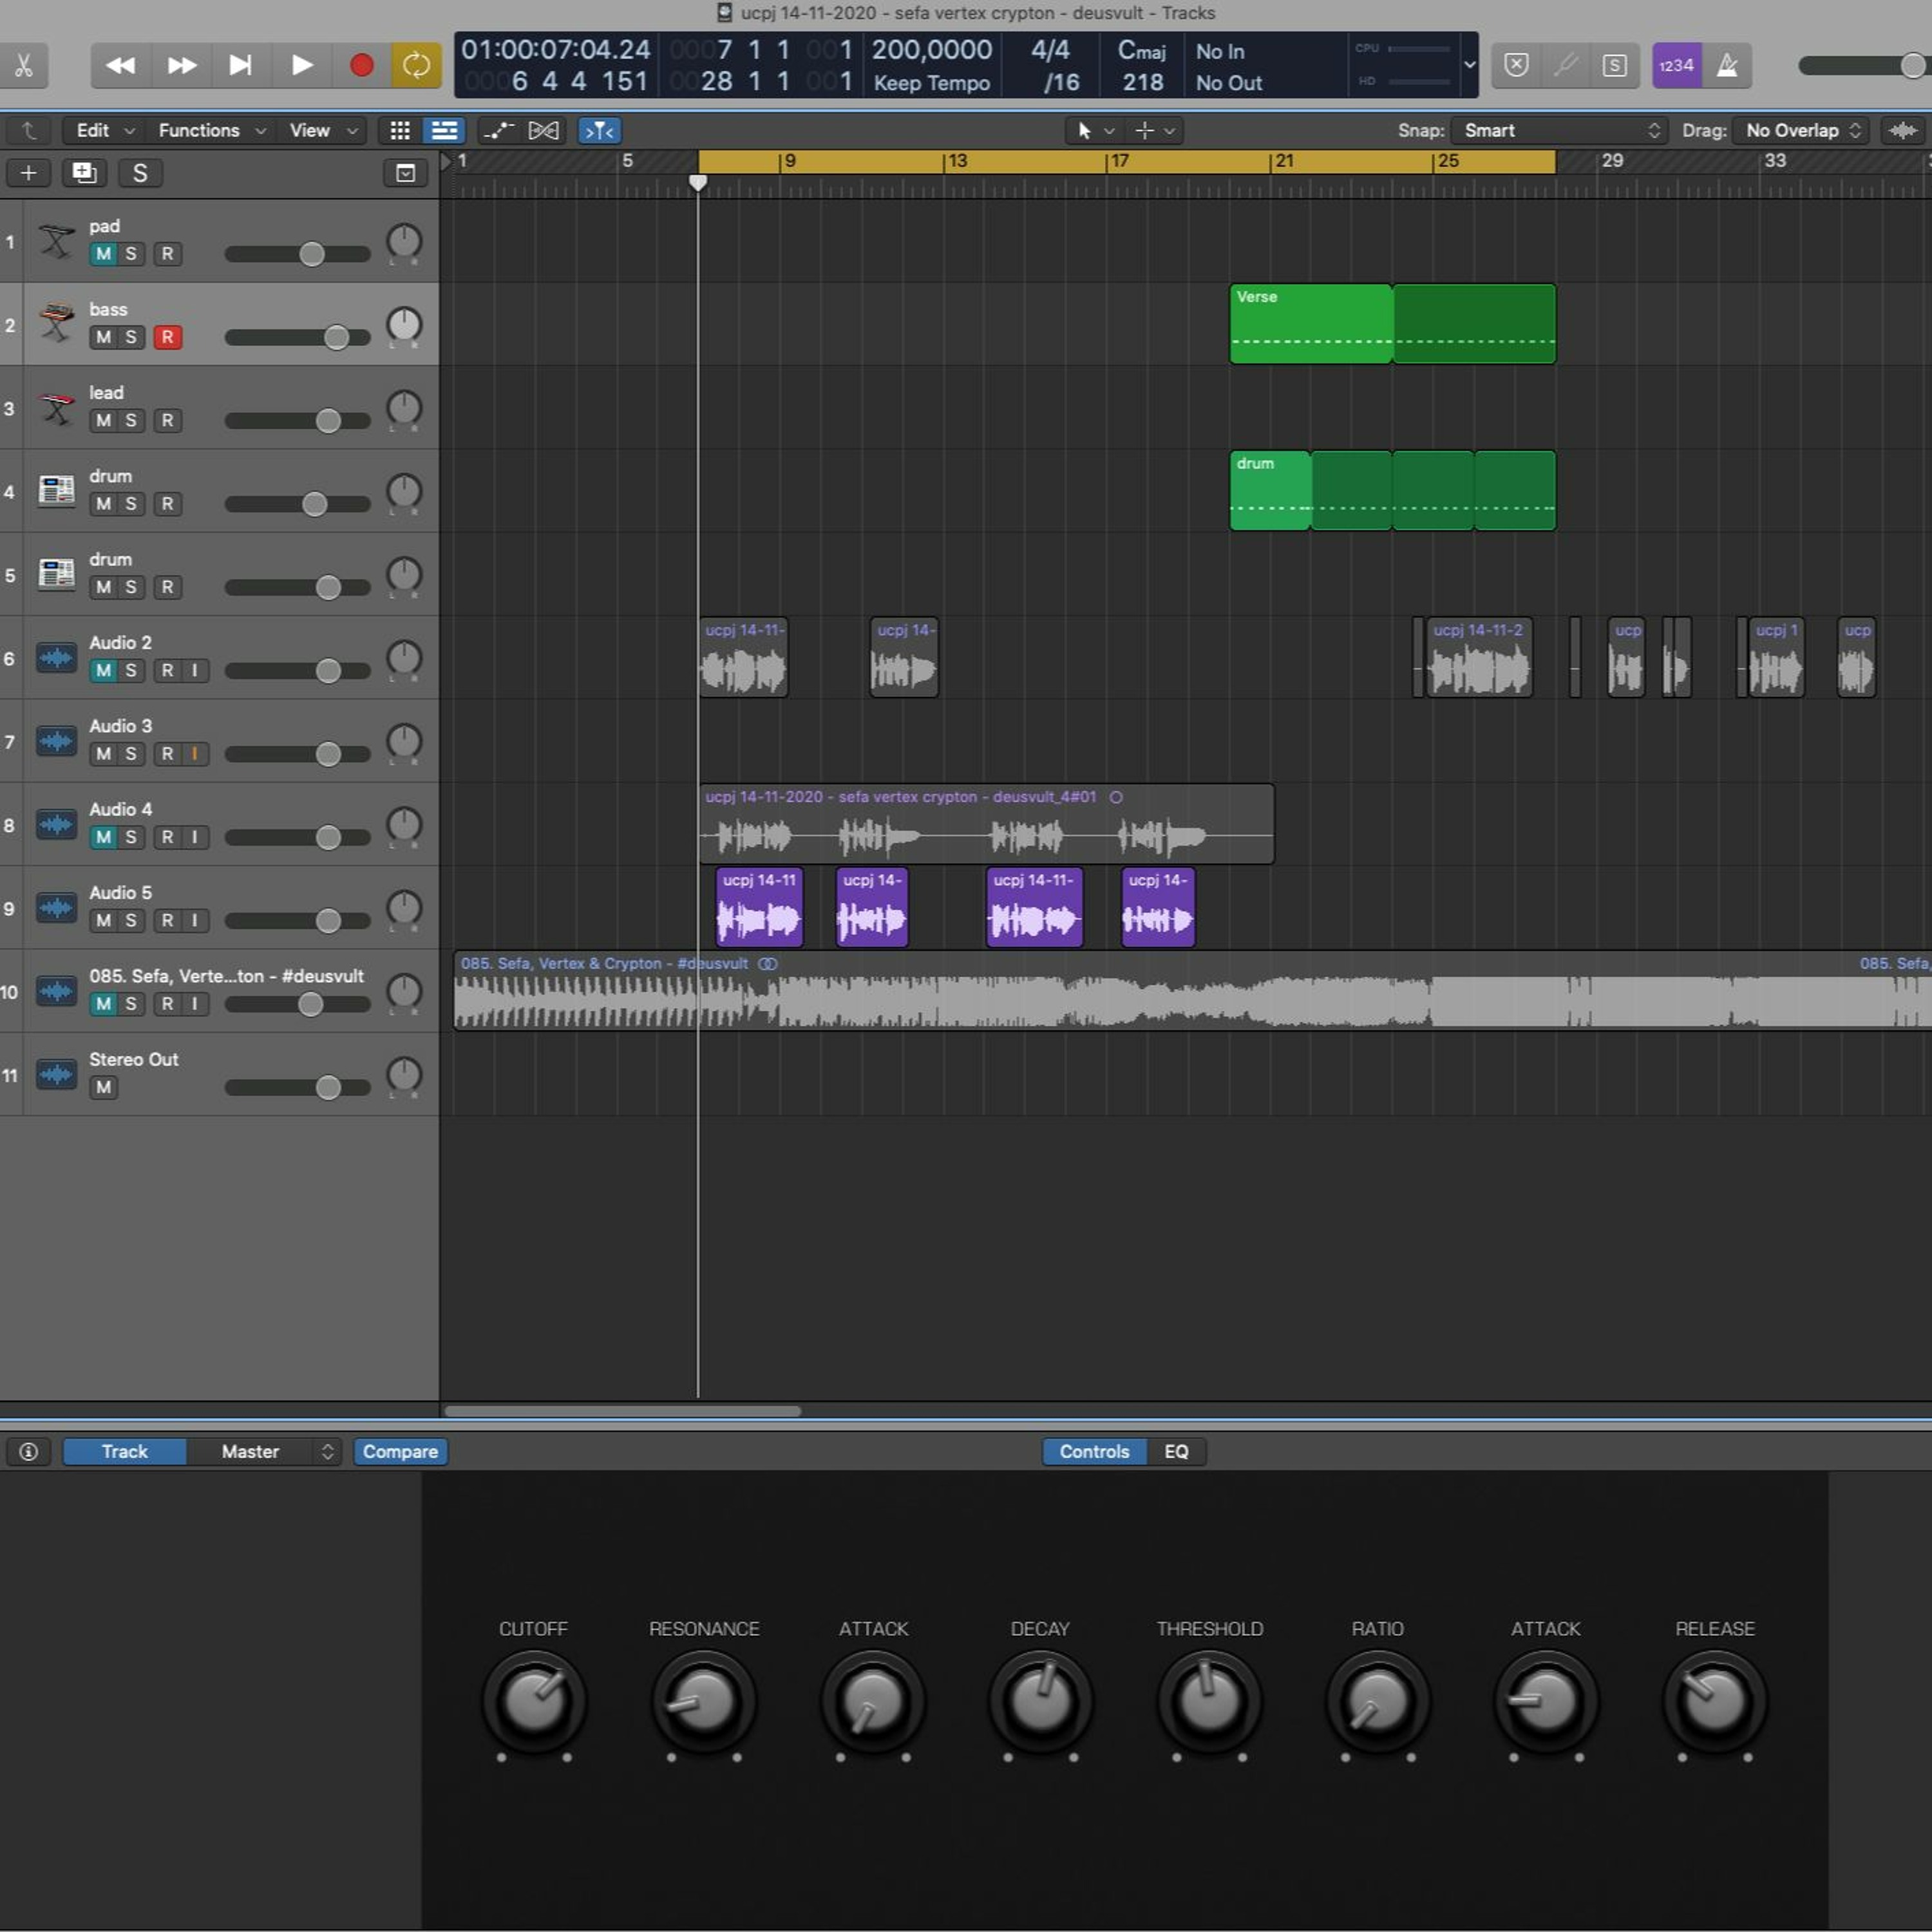
Task: Click the Duplicate Track icon
Action: click(84, 173)
